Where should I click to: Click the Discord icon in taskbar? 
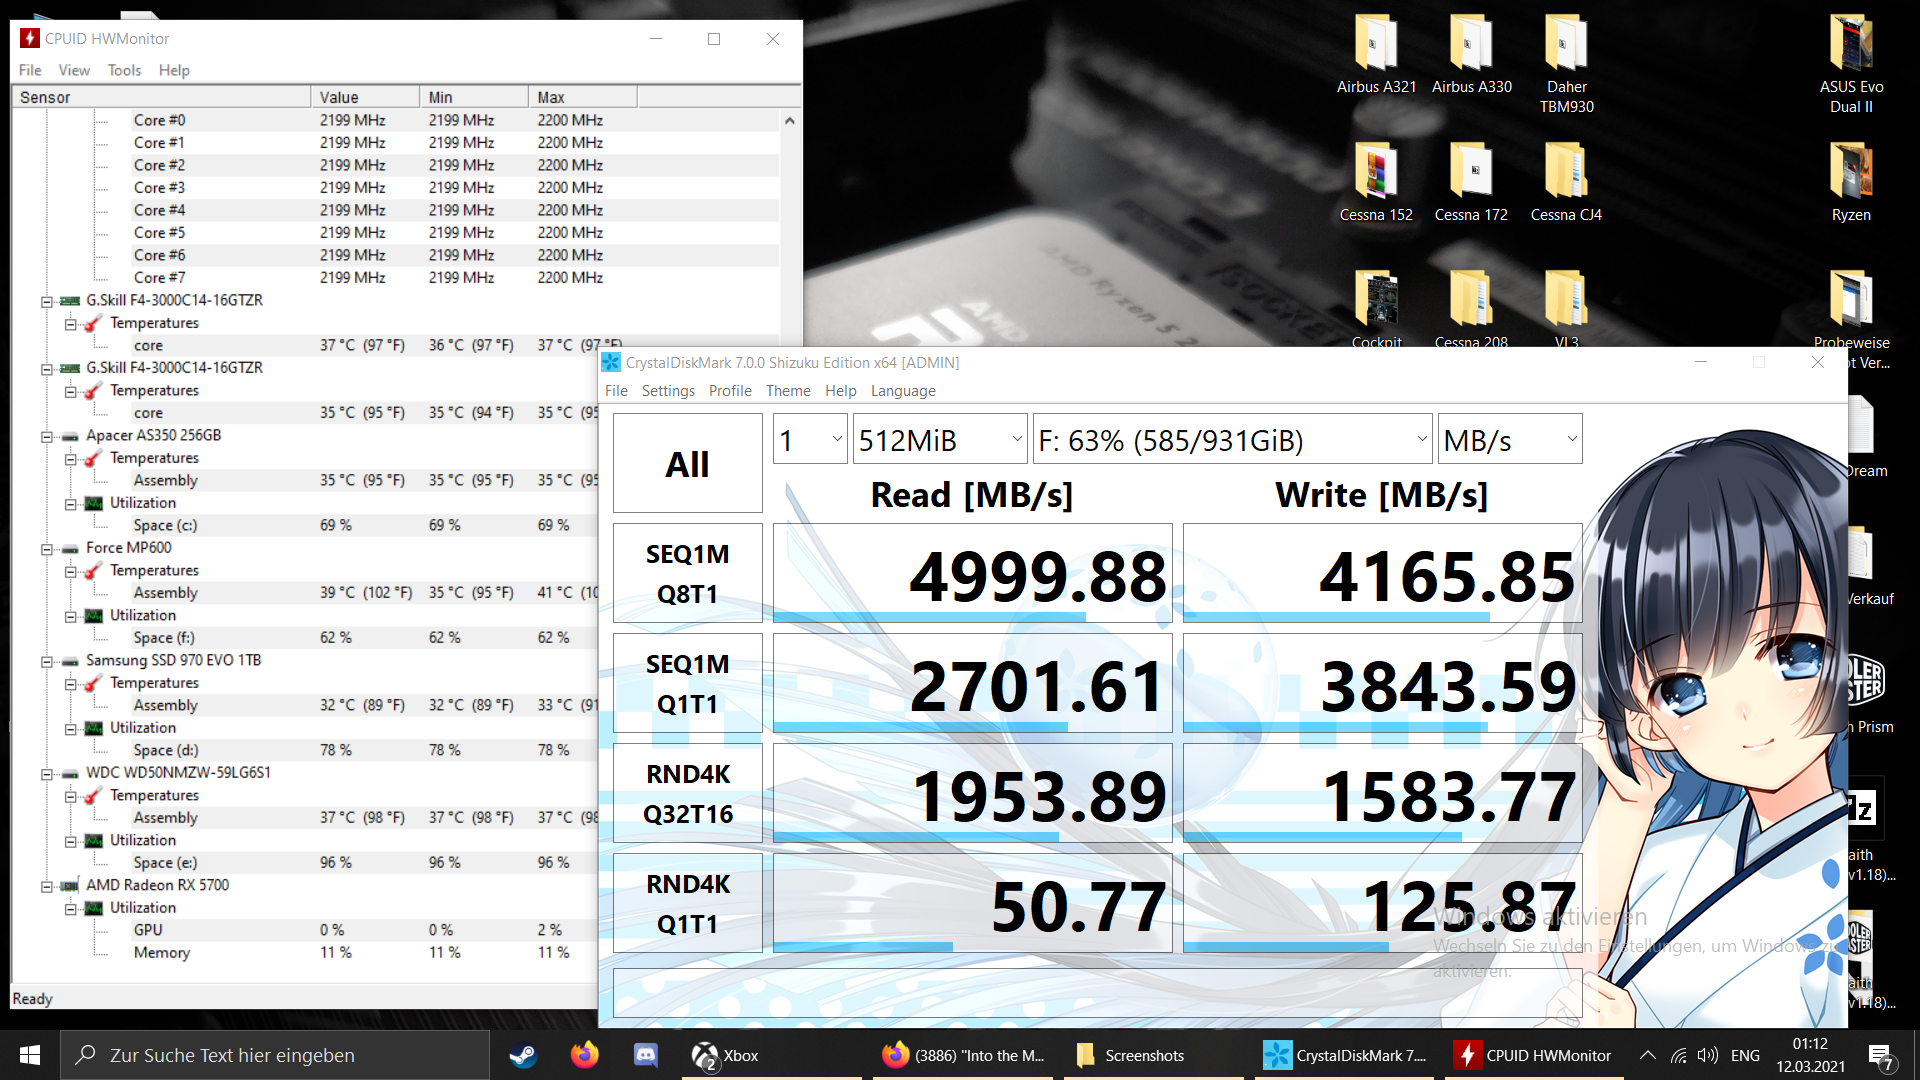(x=646, y=1055)
